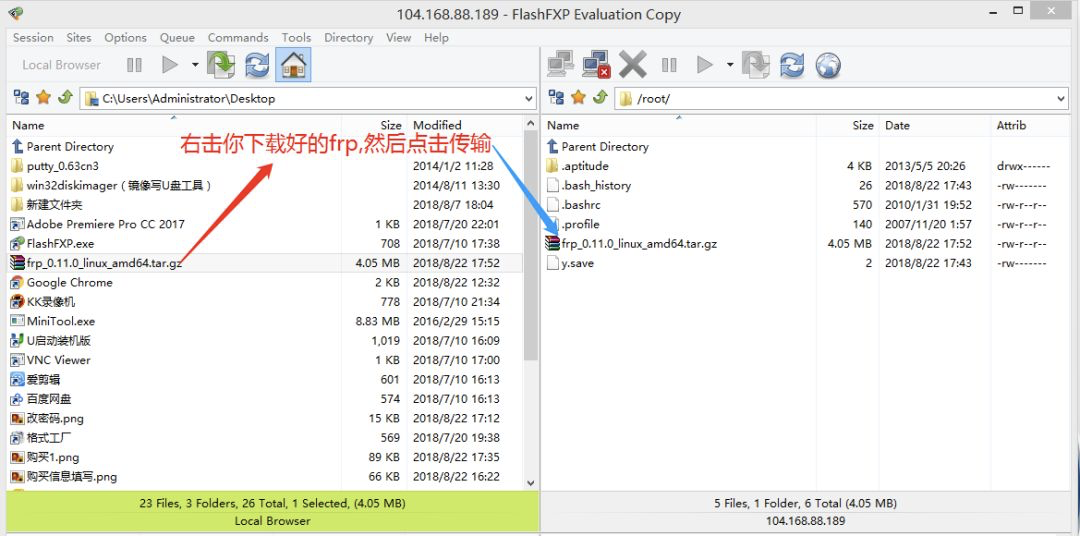Click the remote pane play icon
This screenshot has height=536, width=1080.
pyautogui.click(x=704, y=65)
